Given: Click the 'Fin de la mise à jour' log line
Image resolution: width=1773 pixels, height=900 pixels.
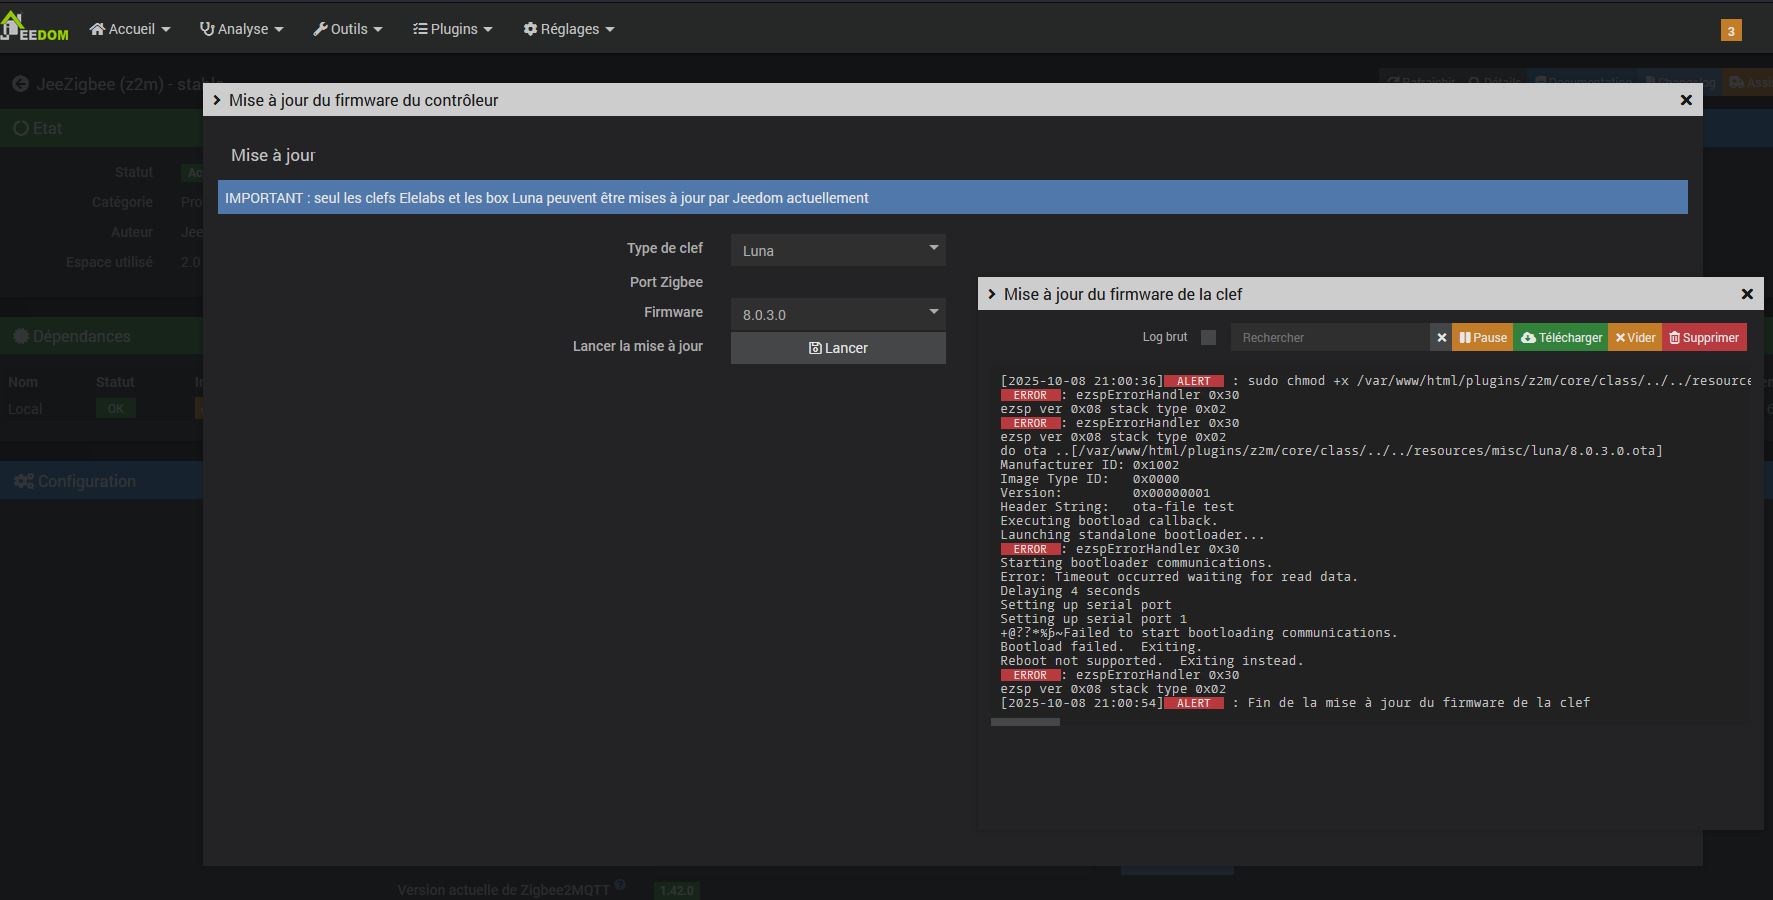Looking at the screenshot, I should (x=1295, y=703).
